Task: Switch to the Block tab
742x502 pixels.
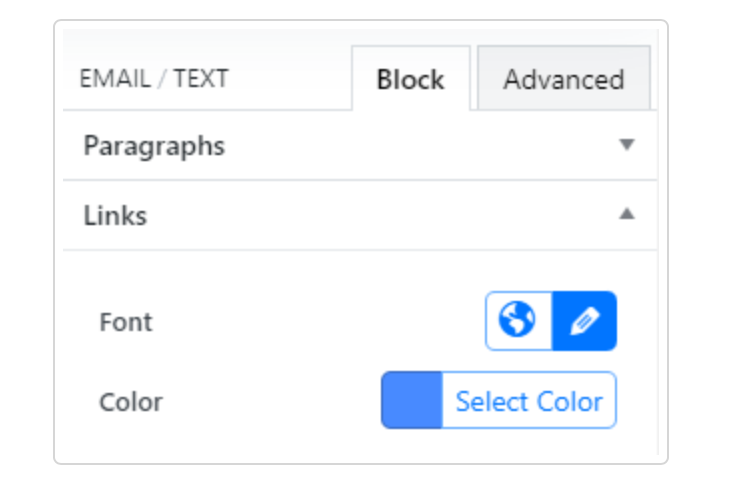Action: [x=410, y=79]
